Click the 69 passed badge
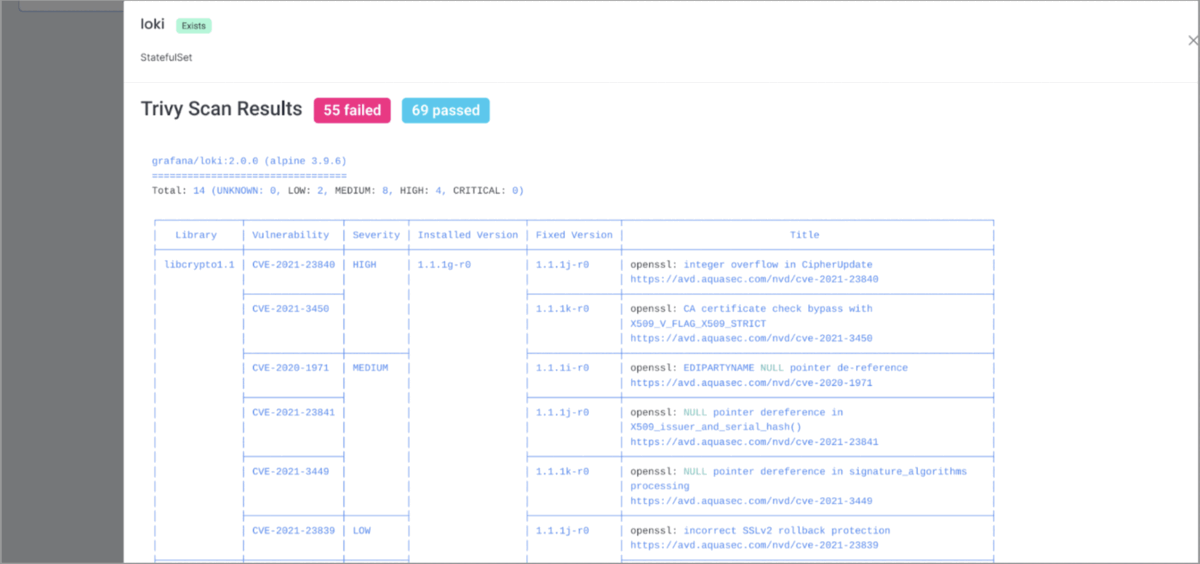 [446, 110]
